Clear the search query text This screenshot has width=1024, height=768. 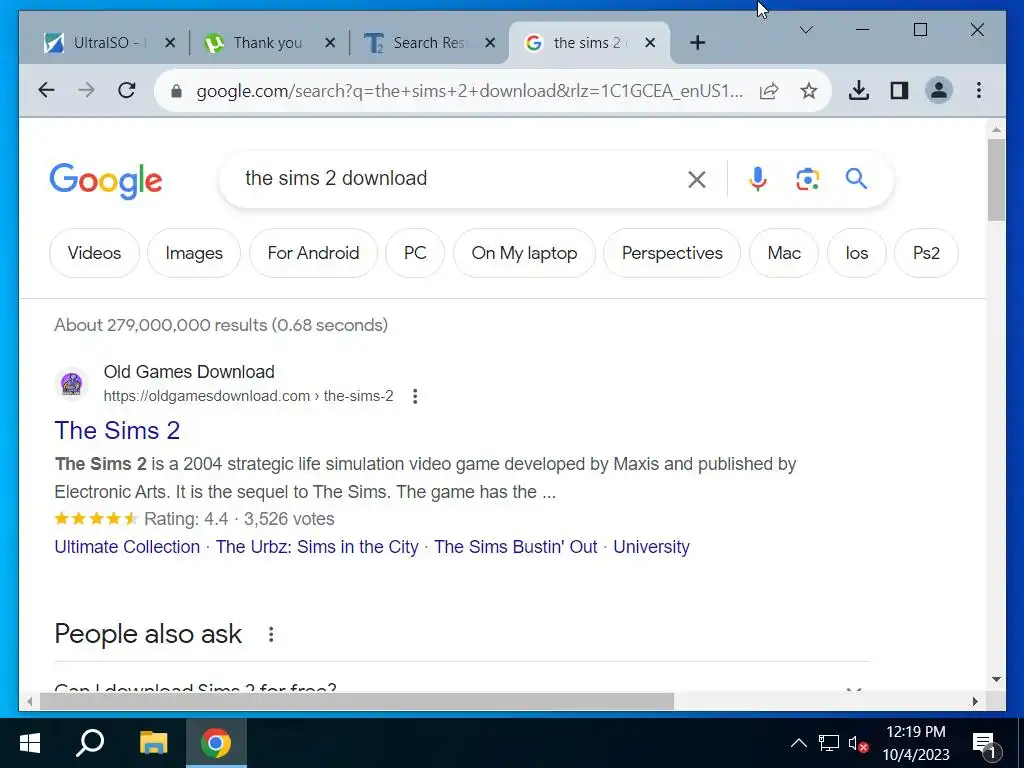click(x=697, y=179)
